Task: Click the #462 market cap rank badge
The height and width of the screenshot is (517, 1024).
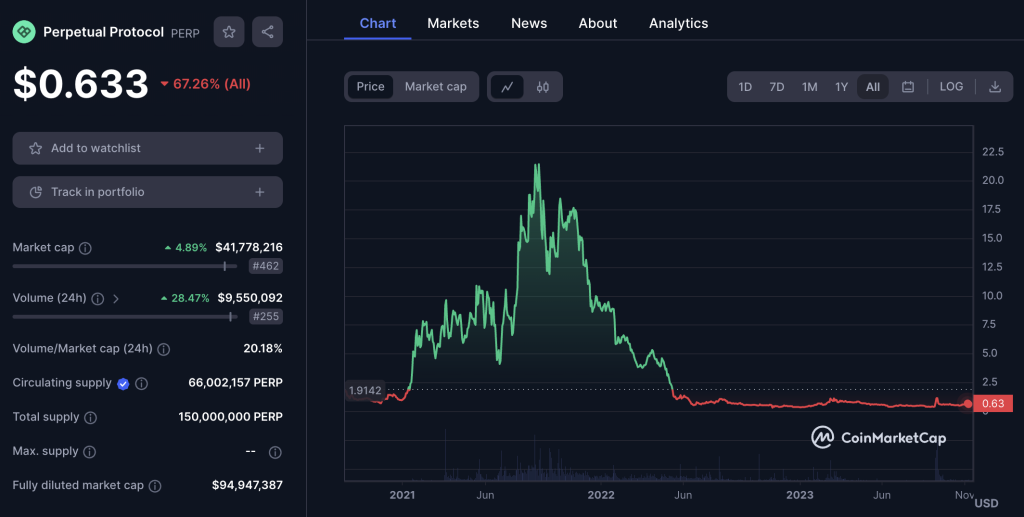Action: click(x=265, y=266)
